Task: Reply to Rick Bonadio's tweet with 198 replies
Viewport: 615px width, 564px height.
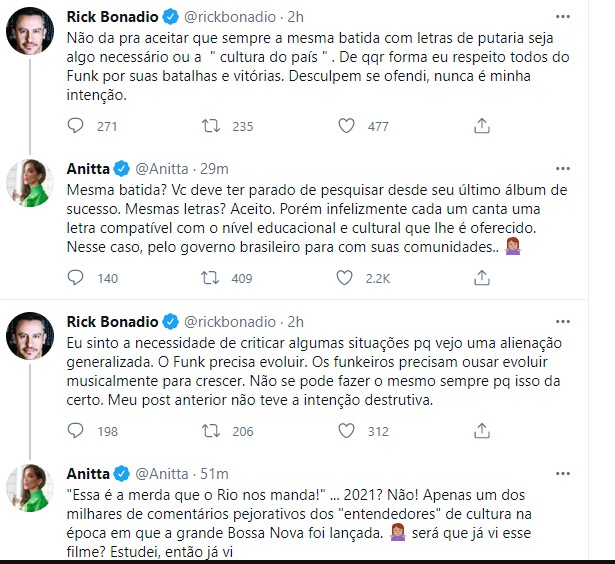Action: point(77,432)
